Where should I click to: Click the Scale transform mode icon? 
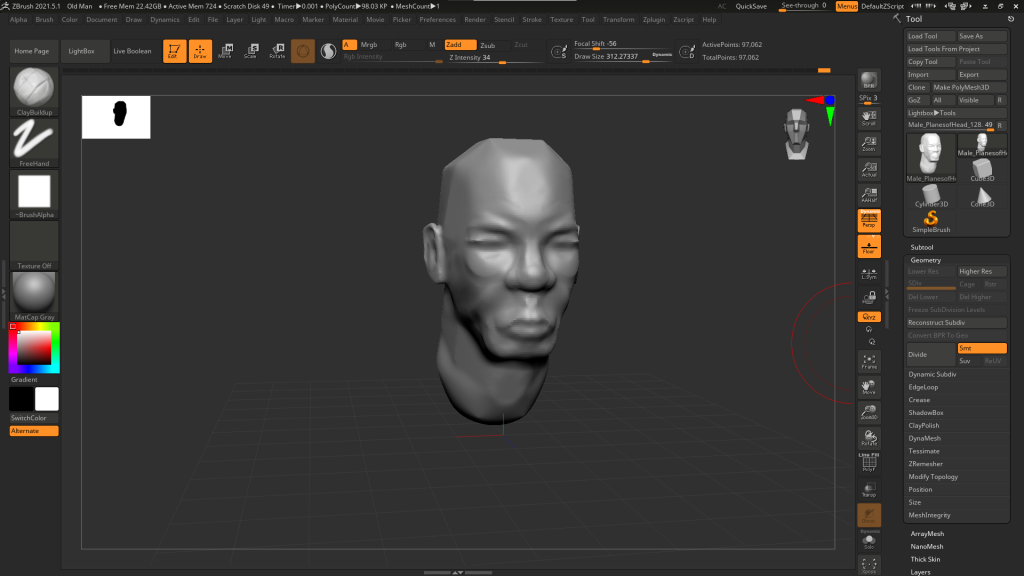[251, 51]
